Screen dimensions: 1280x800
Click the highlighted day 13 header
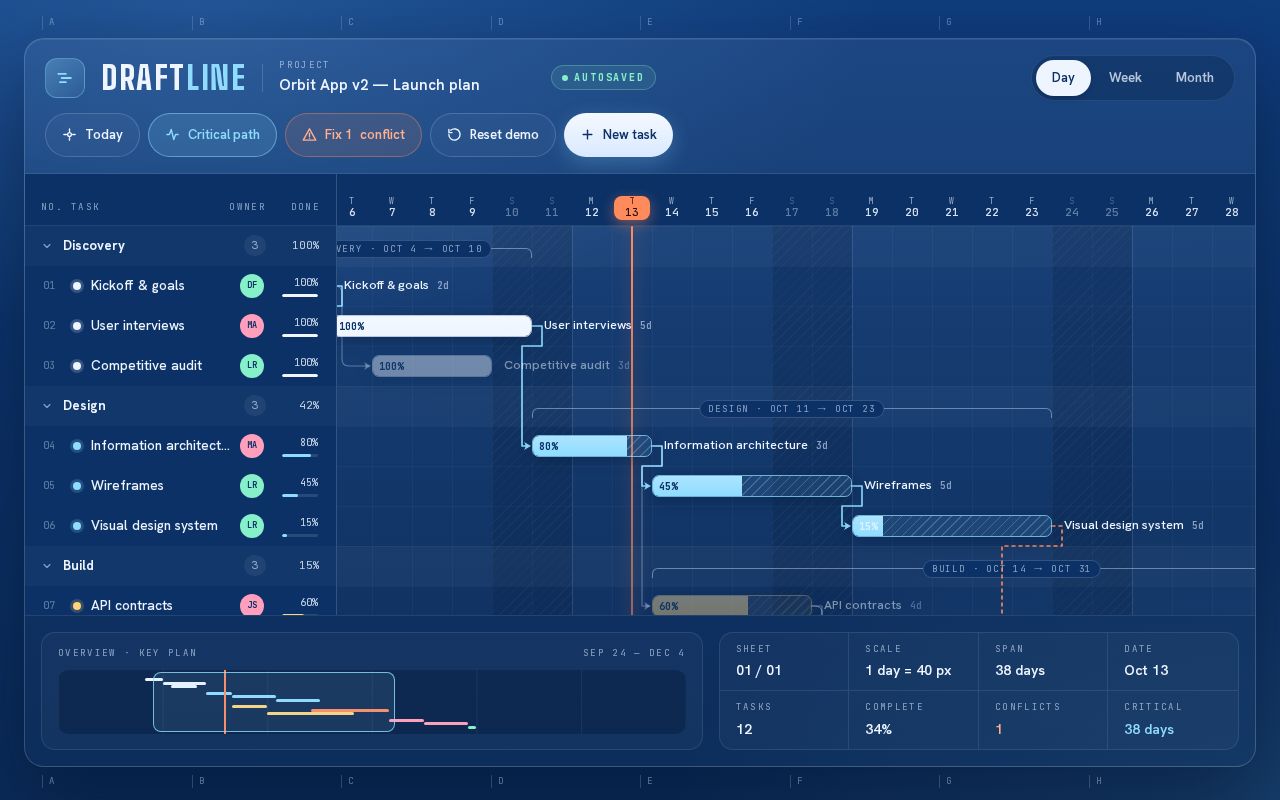click(632, 208)
